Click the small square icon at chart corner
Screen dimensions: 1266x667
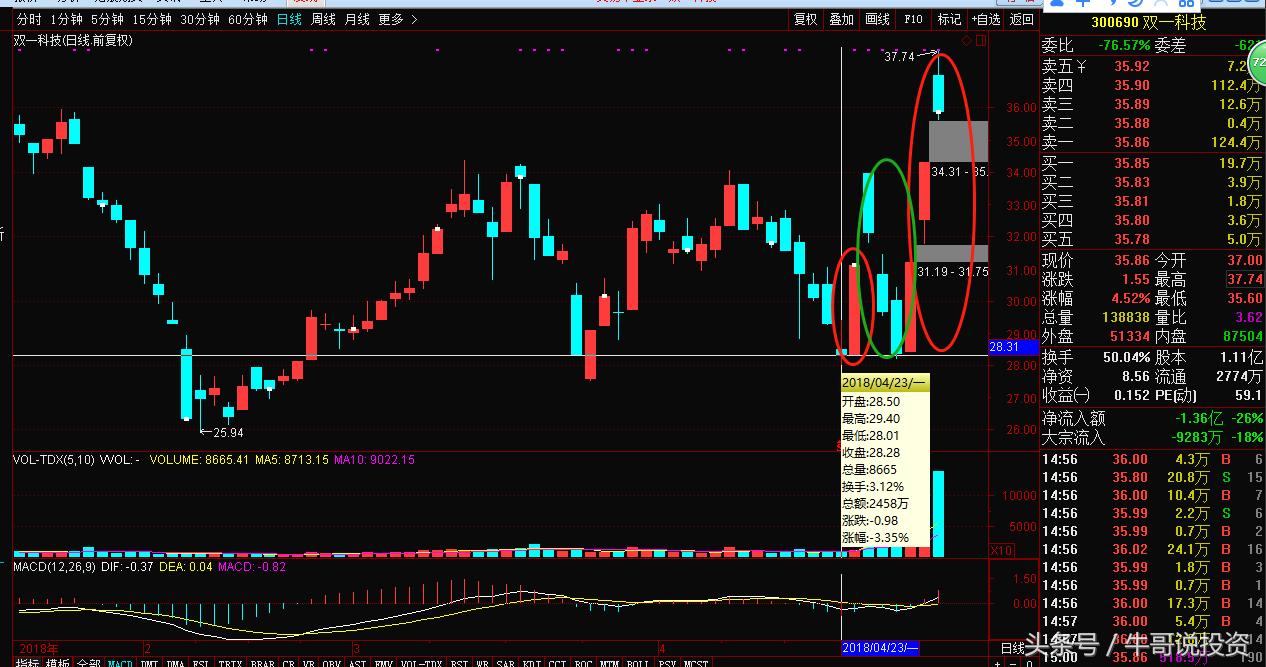981,40
